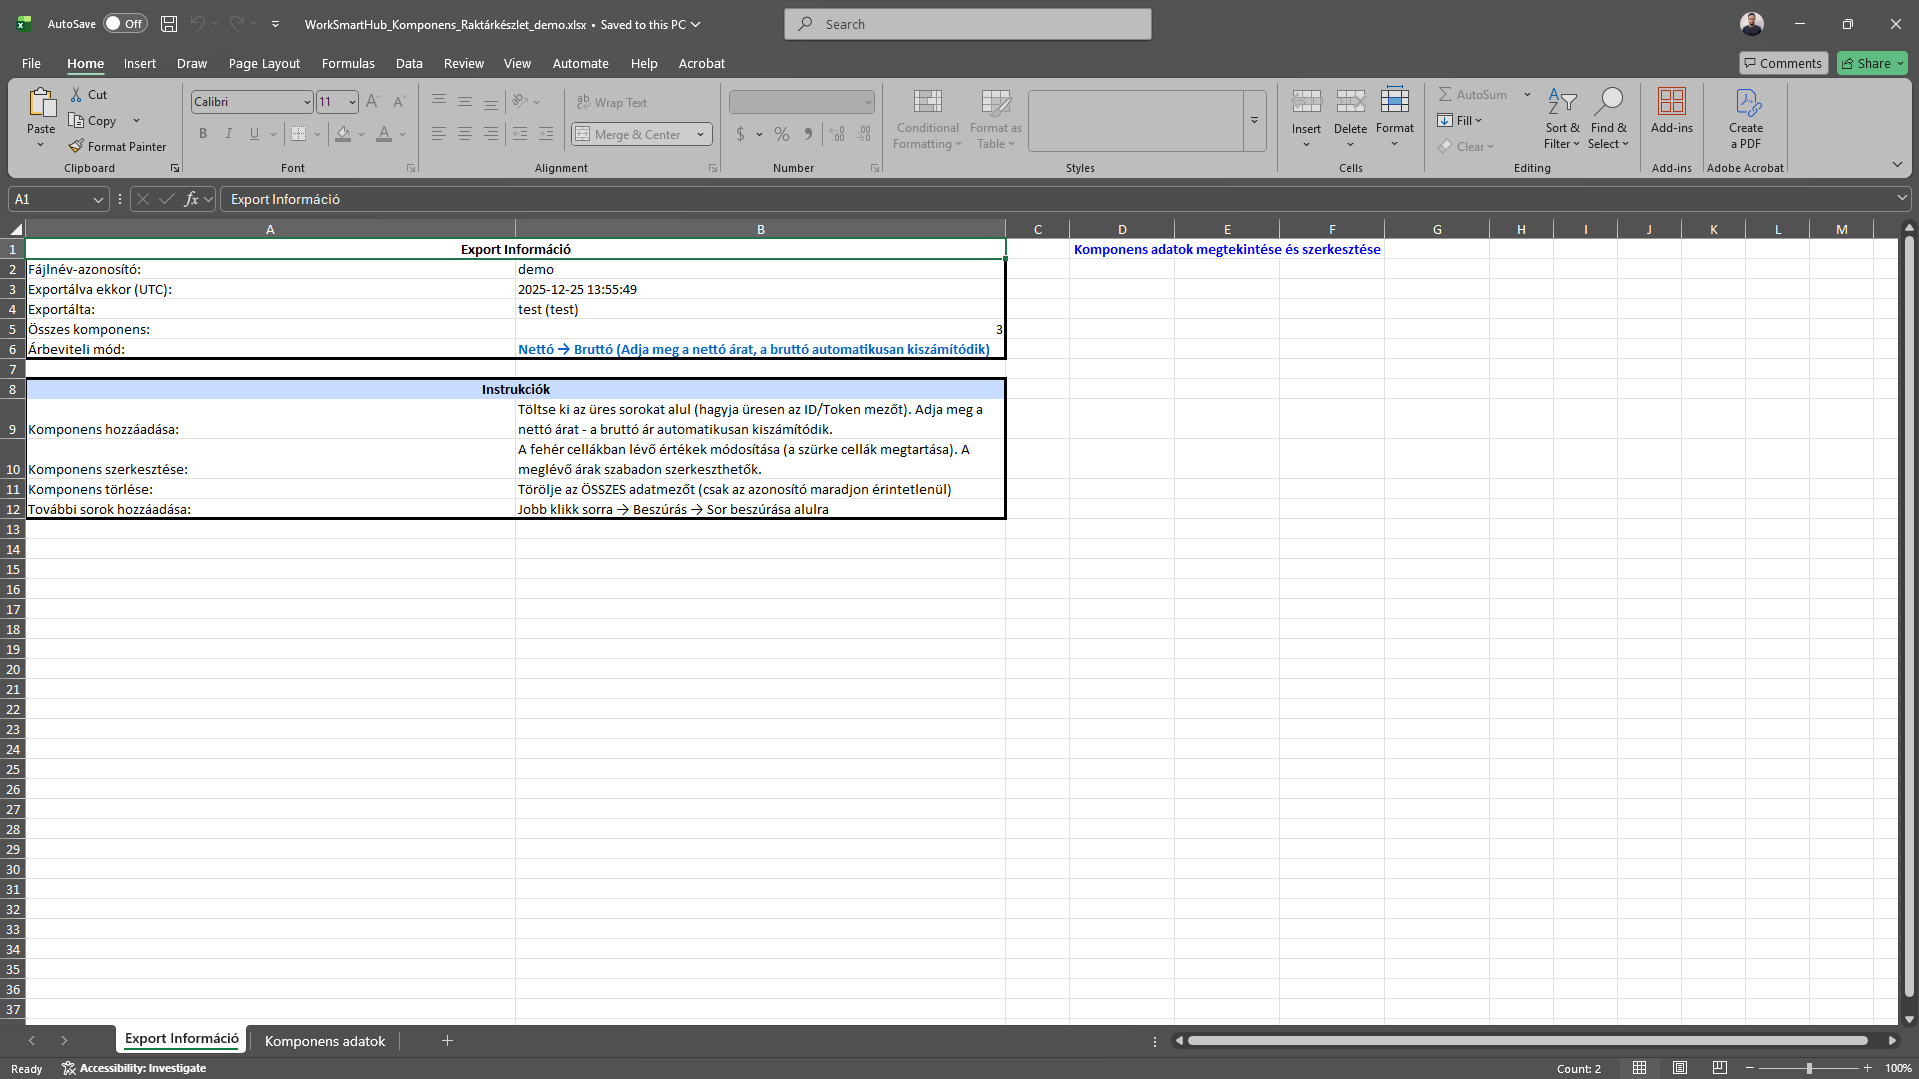1919x1079 pixels.
Task: Click the Decrease Indent icon
Action: (x=520, y=134)
